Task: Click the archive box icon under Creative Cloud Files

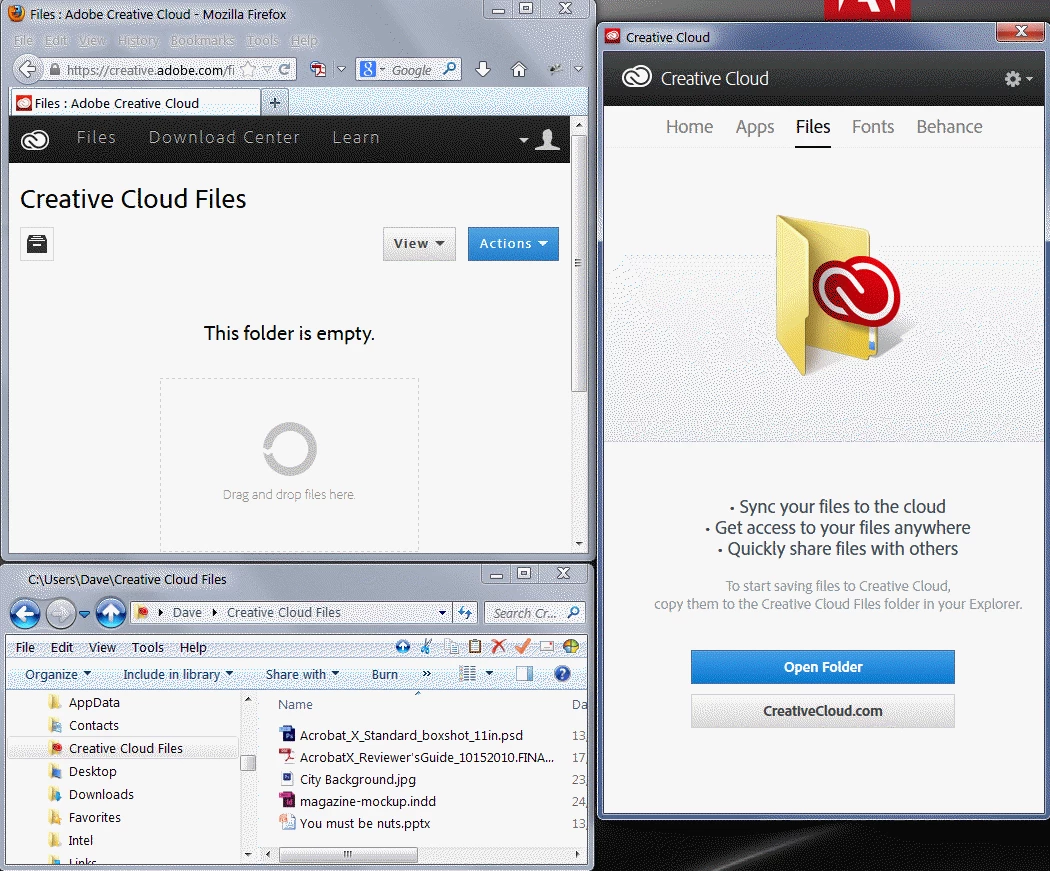Action: coord(37,243)
